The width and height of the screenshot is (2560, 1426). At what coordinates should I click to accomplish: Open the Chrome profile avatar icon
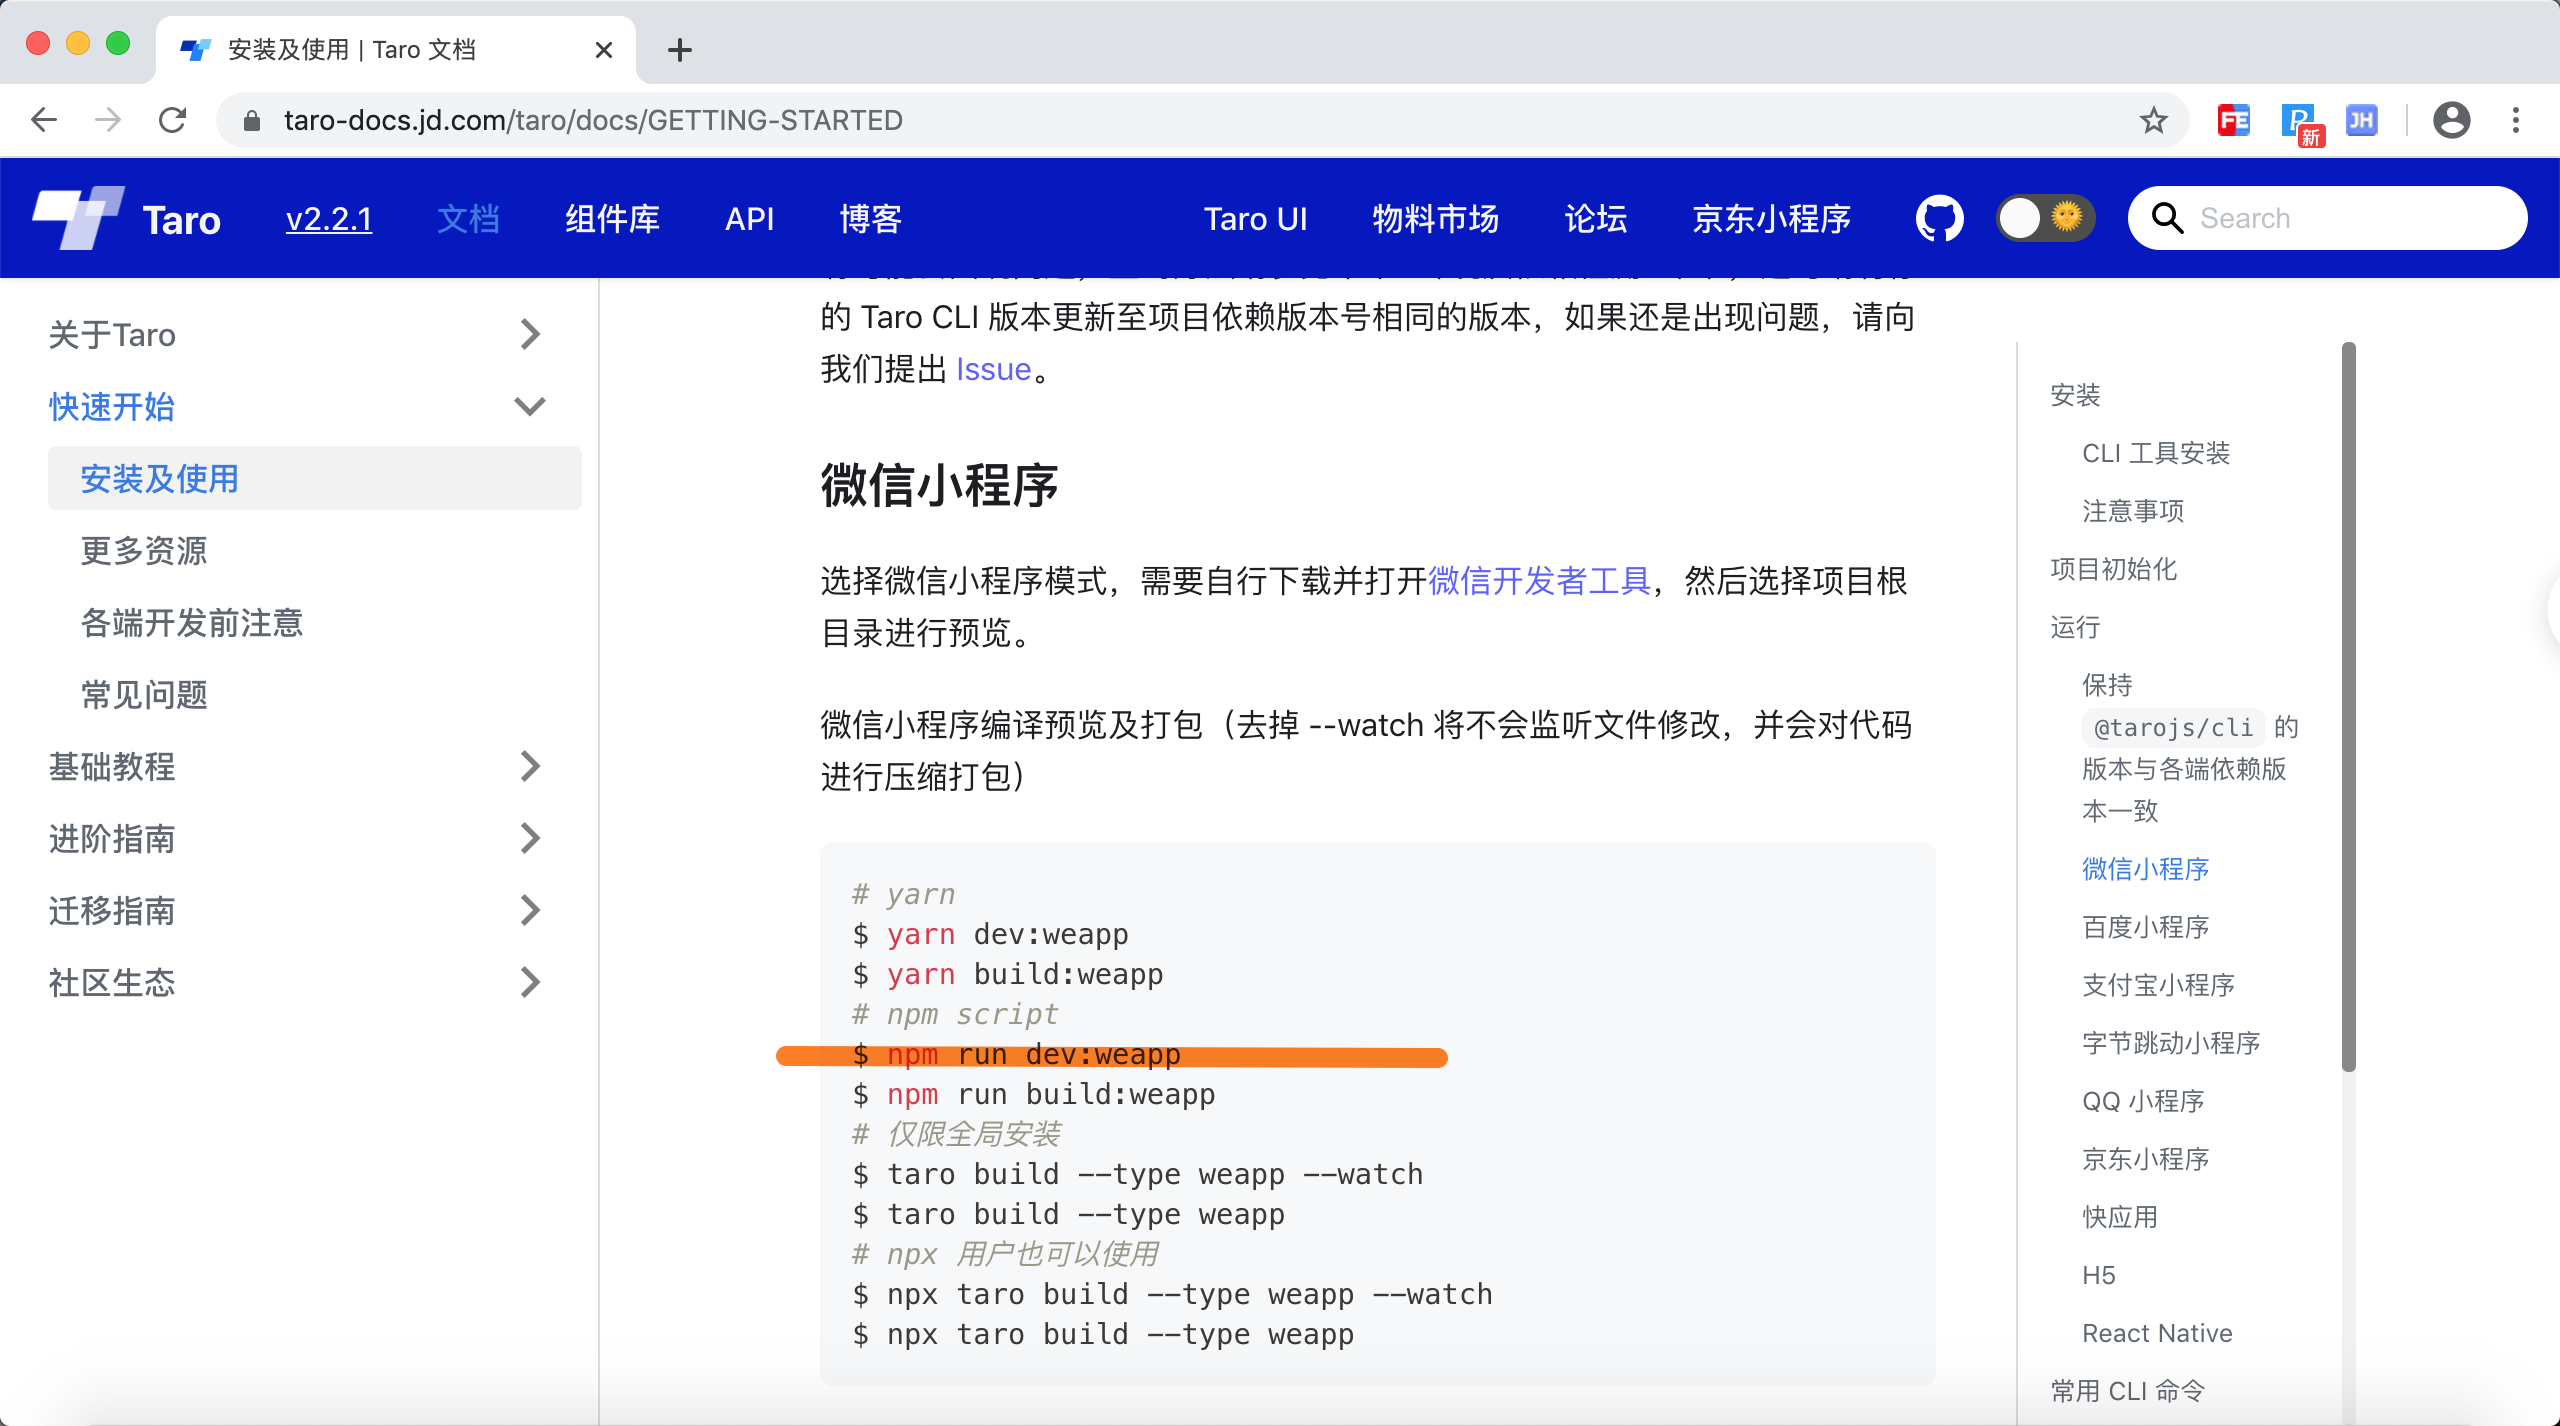[2451, 120]
